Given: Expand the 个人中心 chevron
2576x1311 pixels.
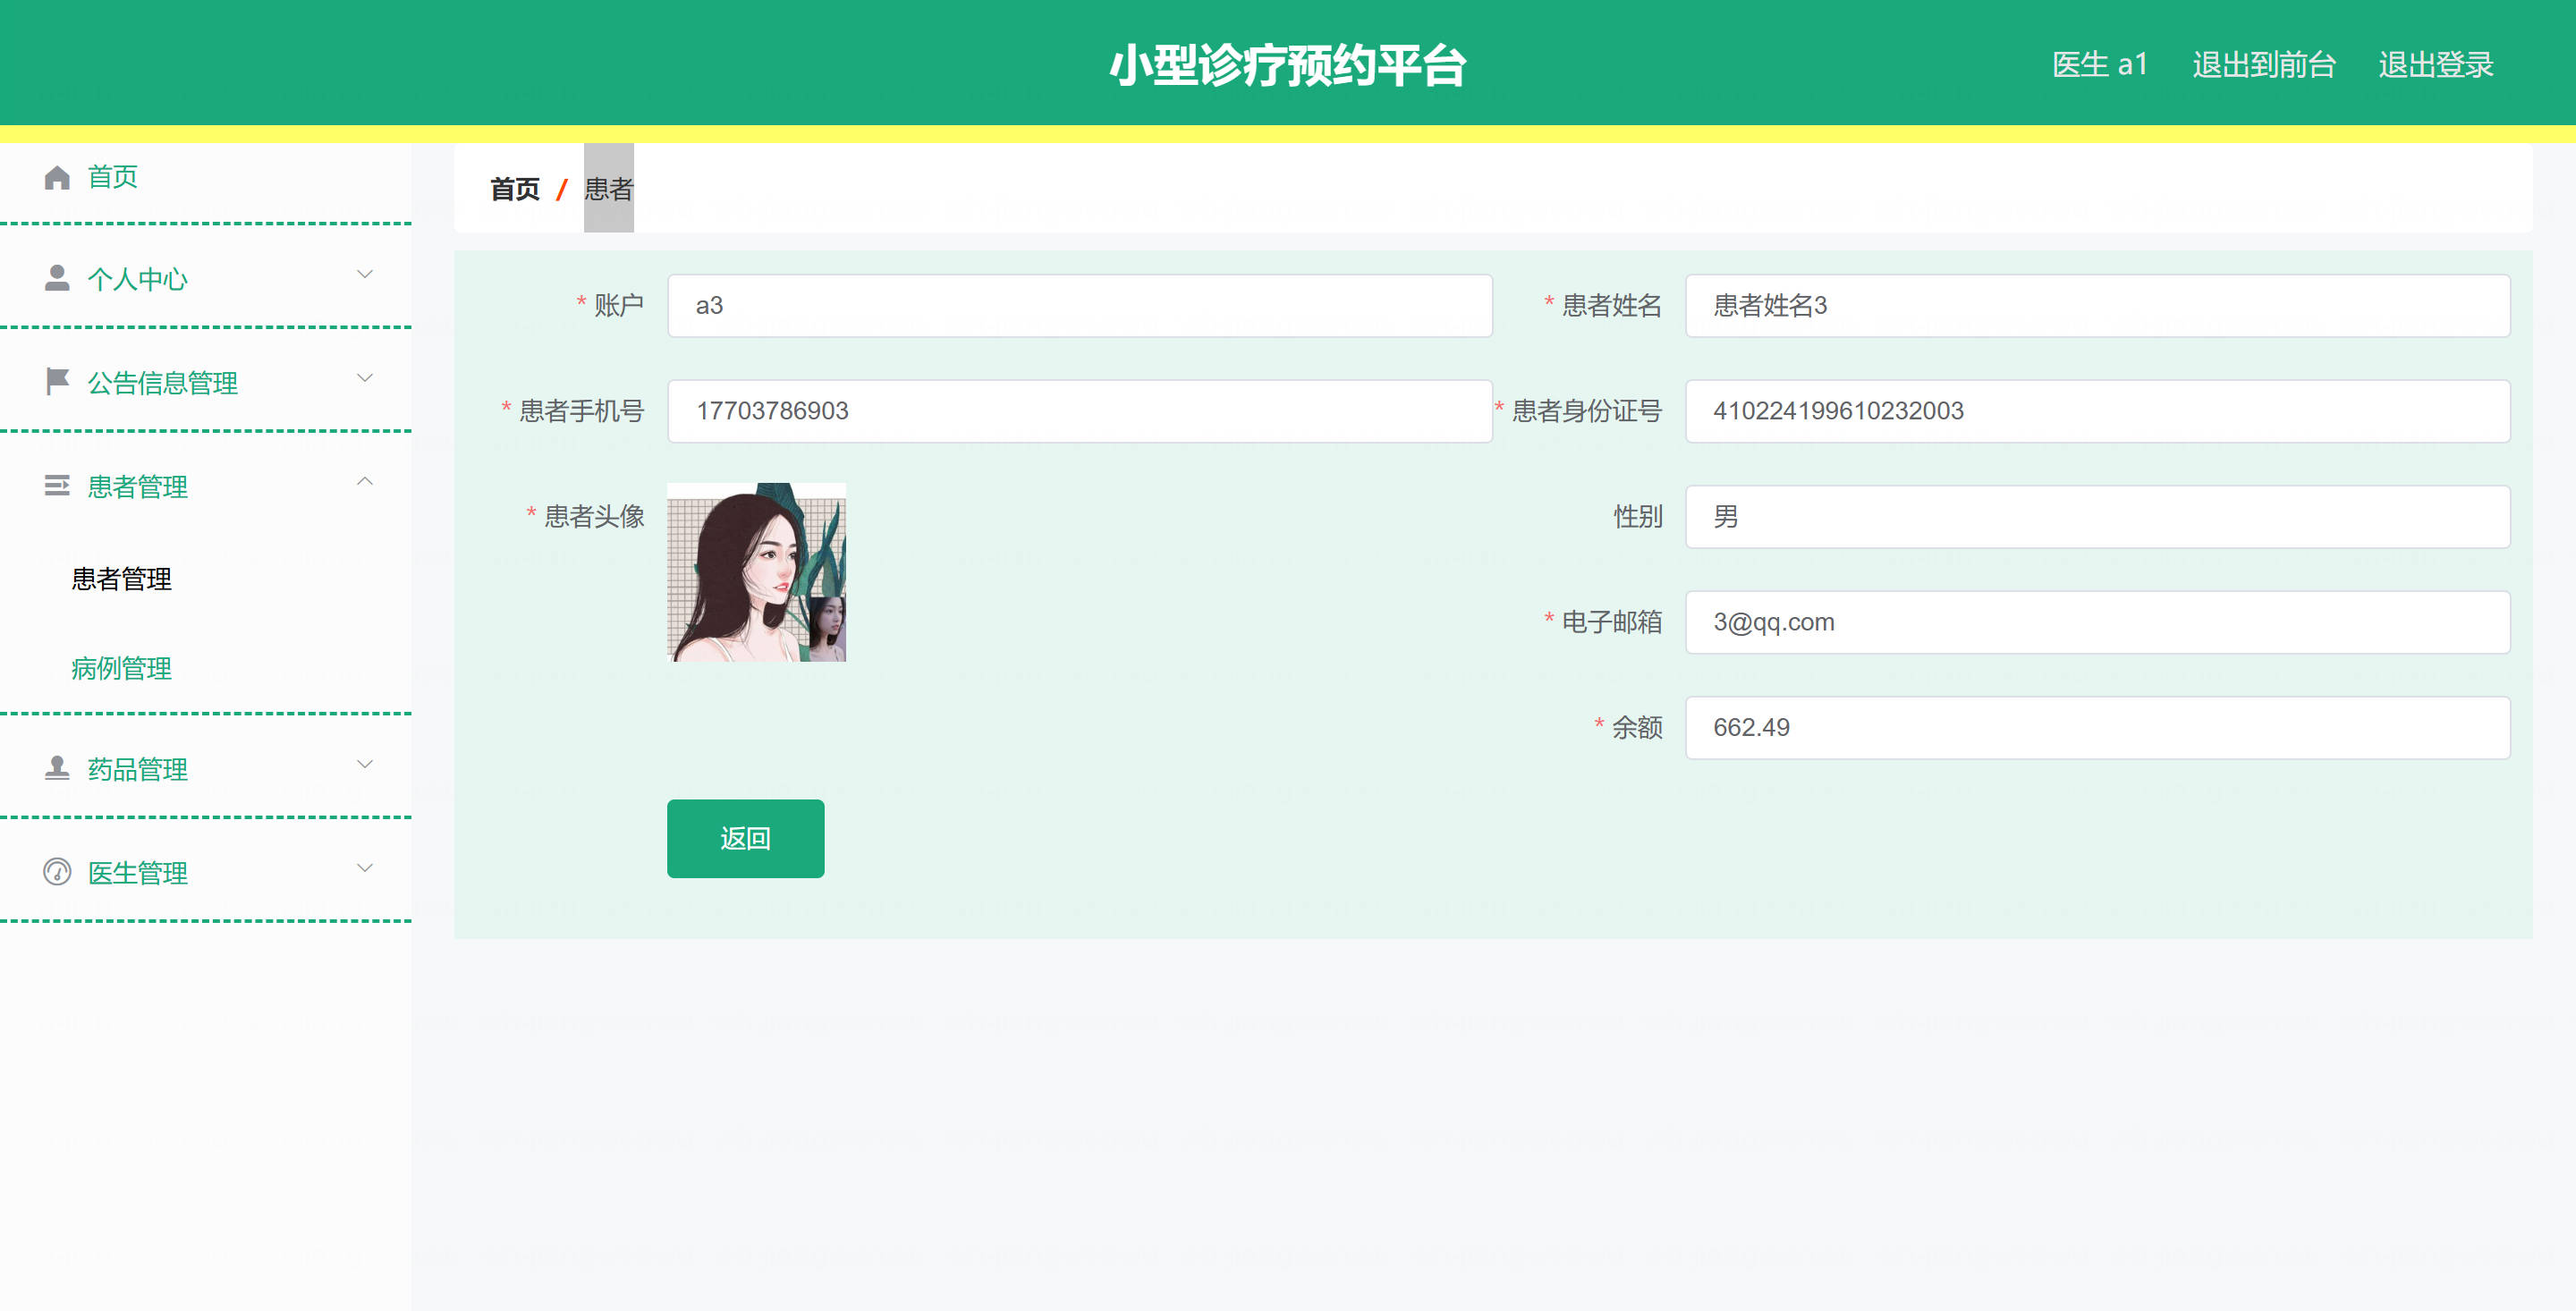Looking at the screenshot, I should tap(365, 274).
